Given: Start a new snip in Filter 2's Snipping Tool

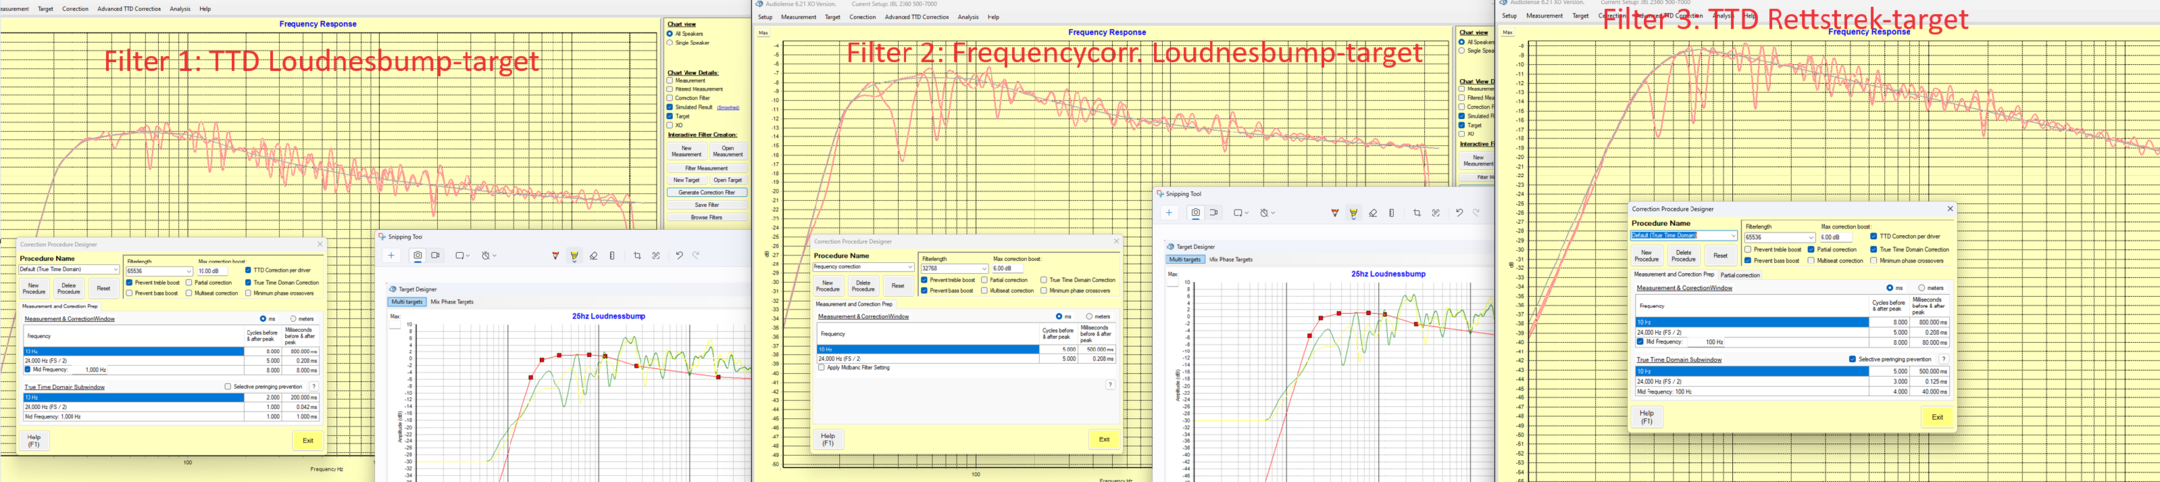Looking at the screenshot, I should [x=1169, y=213].
